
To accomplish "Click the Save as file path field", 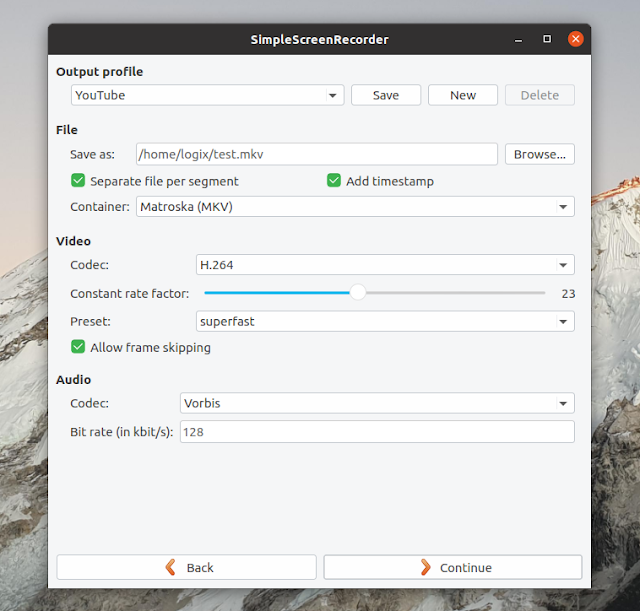I will 316,154.
